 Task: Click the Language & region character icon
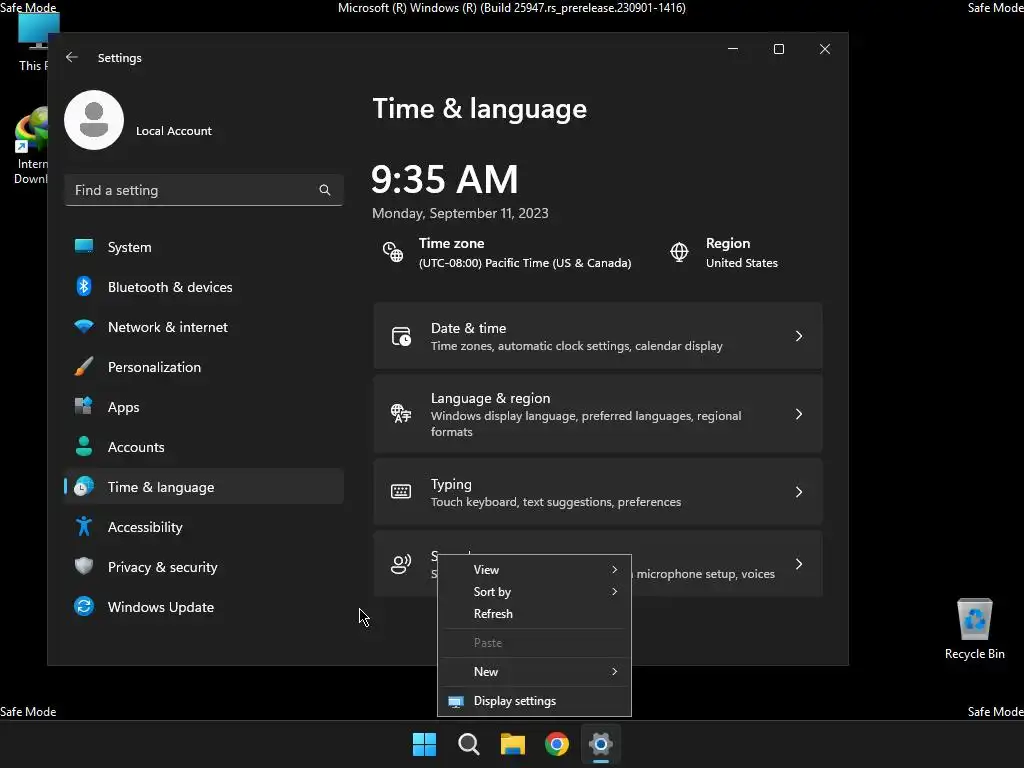click(401, 413)
